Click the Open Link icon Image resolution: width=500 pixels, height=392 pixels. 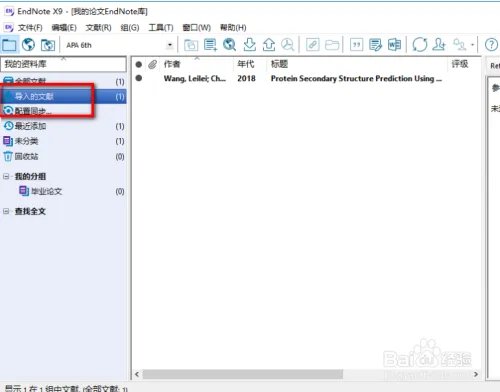pyautogui.click(x=313, y=45)
